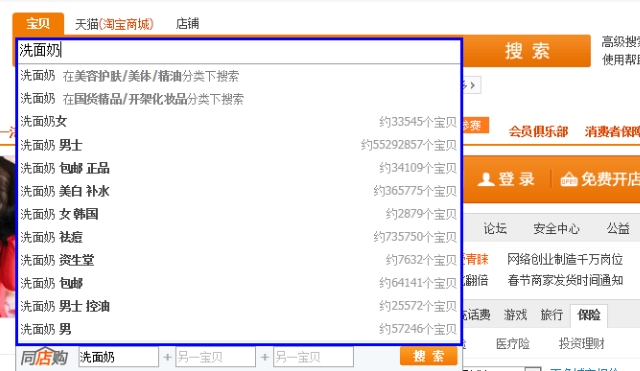Click the chevron arrow below the search button

click(472, 85)
